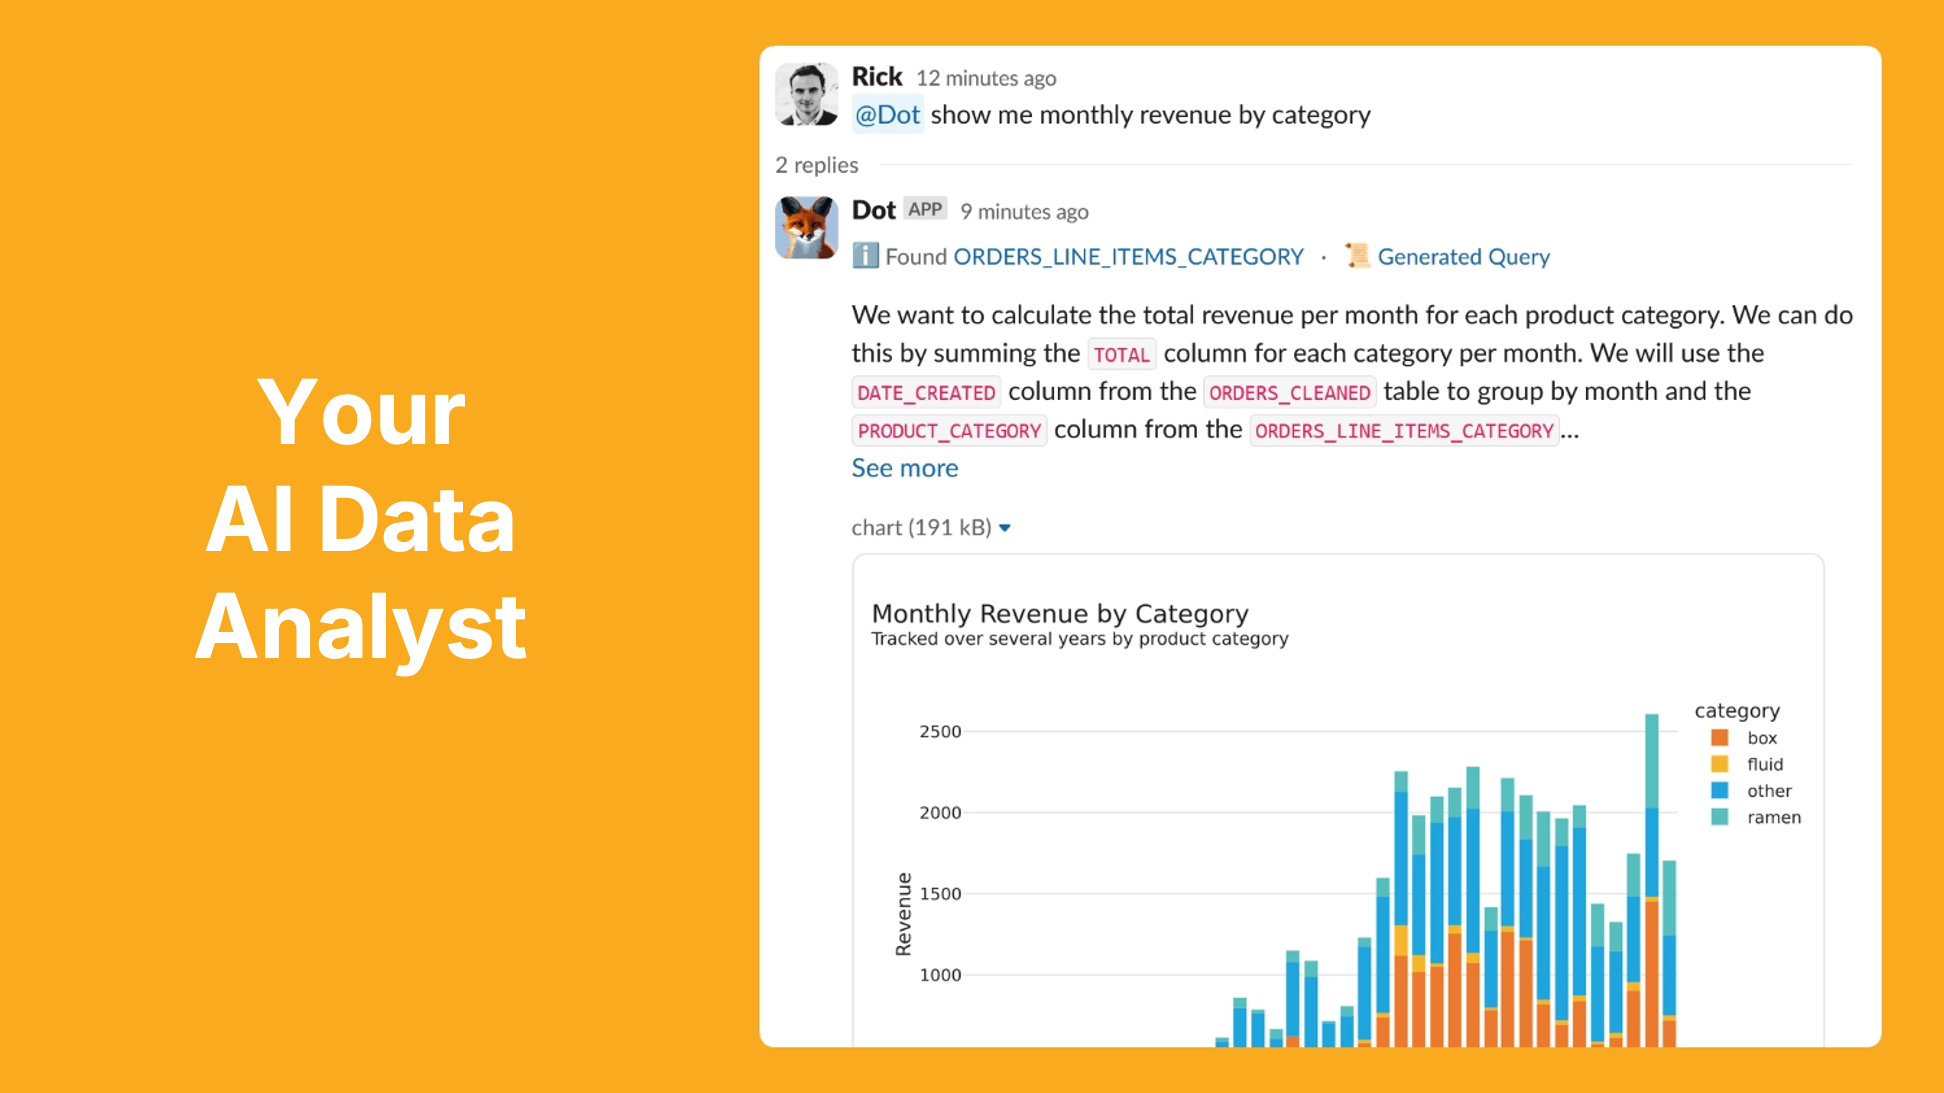Click the @Dot mention
Viewport: 1944px width, 1093px height.
pos(888,115)
